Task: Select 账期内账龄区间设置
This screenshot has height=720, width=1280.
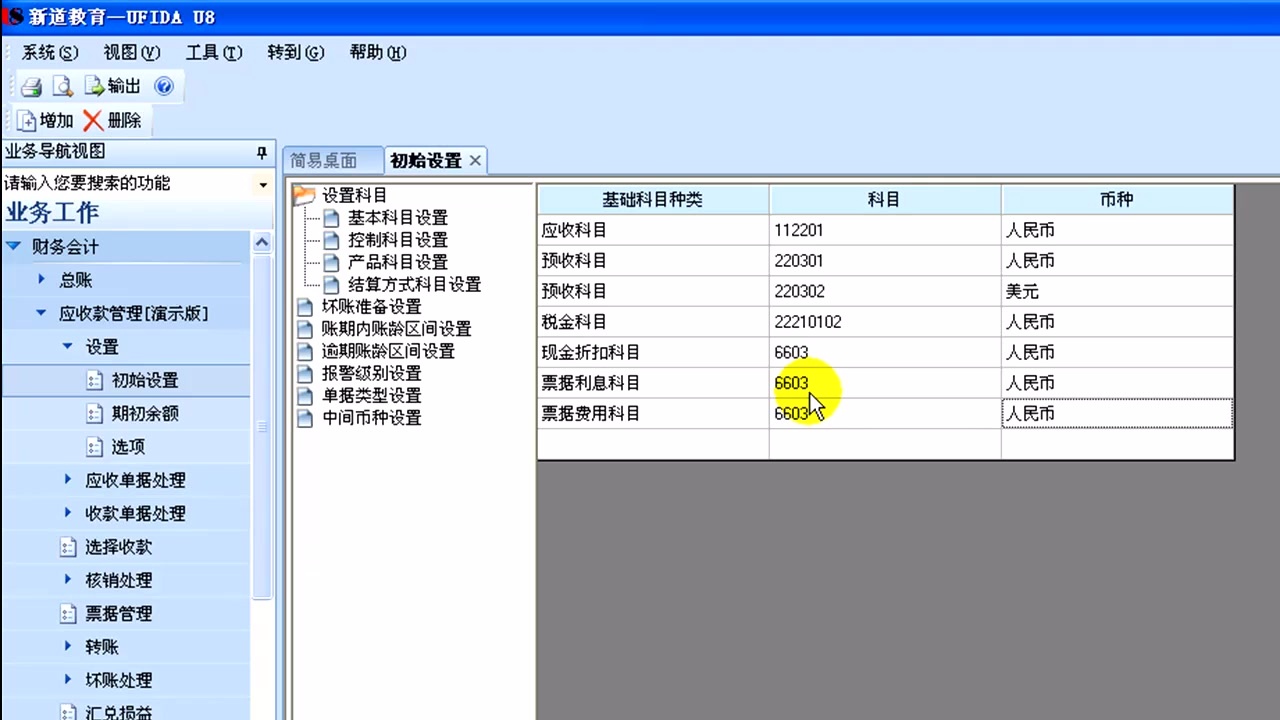Action: [396, 329]
